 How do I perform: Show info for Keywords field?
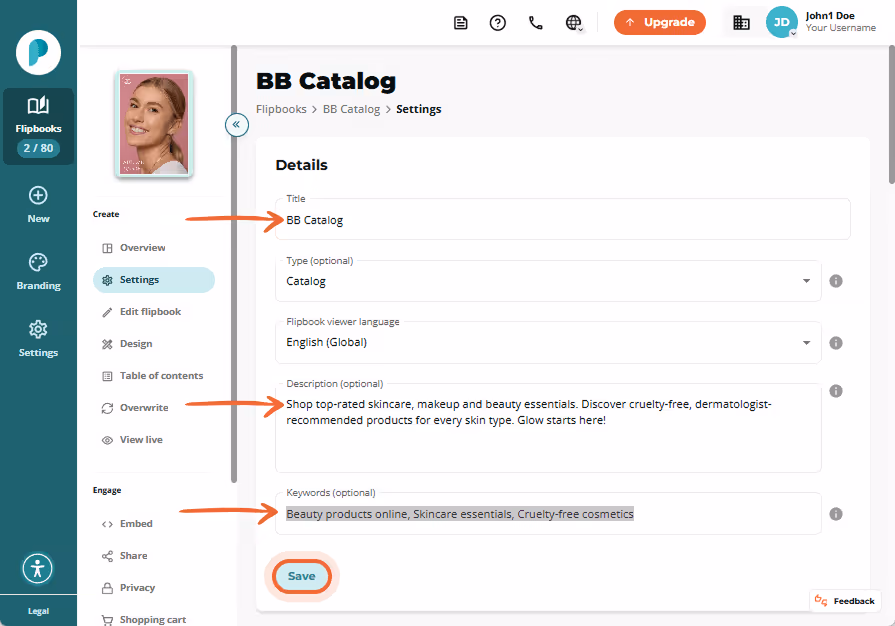coord(836,514)
